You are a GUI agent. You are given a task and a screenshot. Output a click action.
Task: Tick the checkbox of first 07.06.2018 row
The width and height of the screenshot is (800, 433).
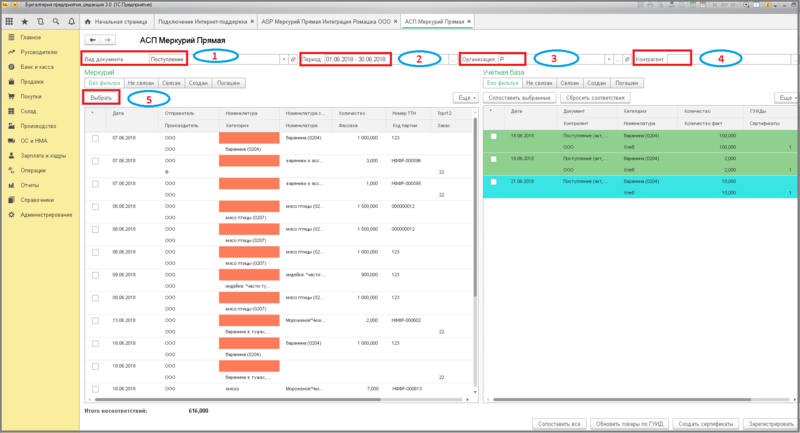coord(95,137)
